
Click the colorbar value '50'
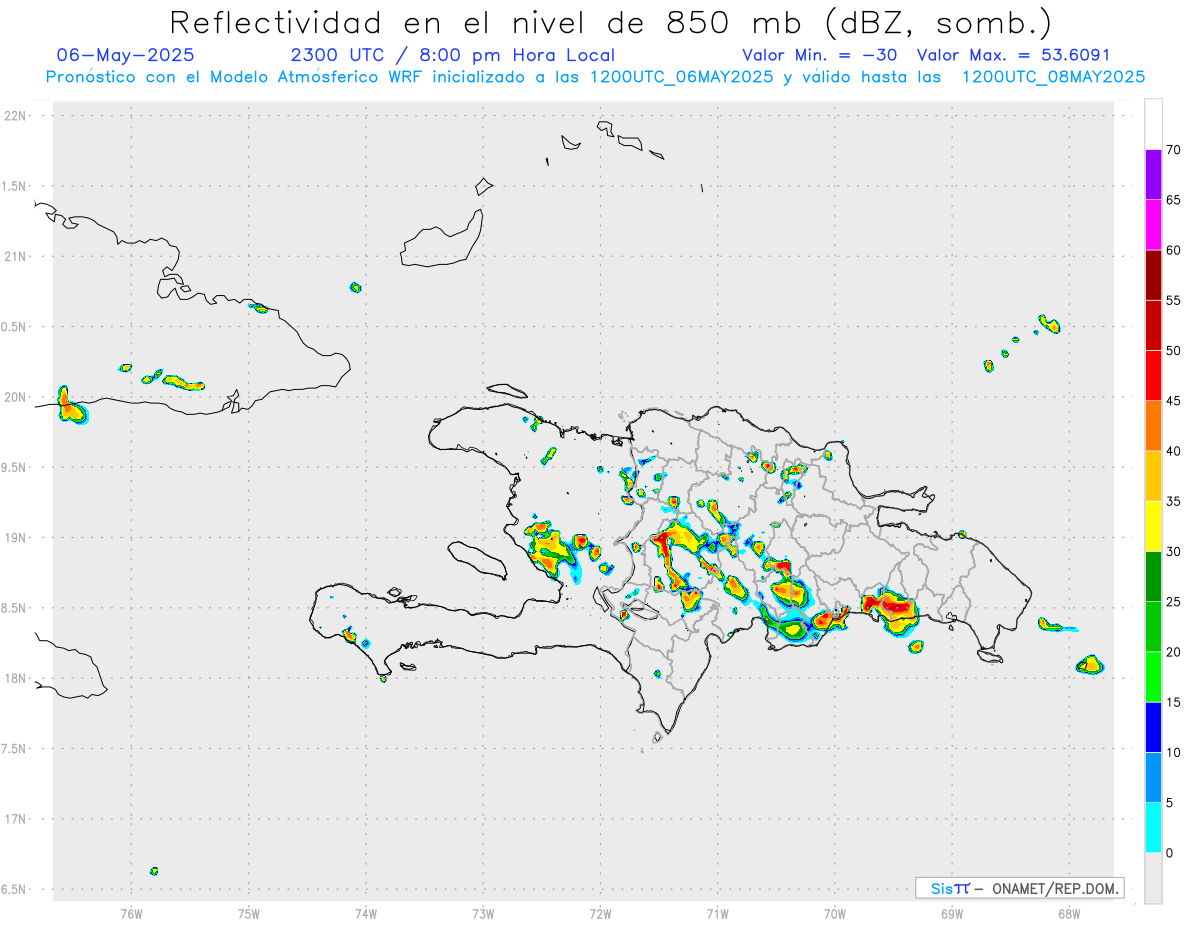point(1174,351)
